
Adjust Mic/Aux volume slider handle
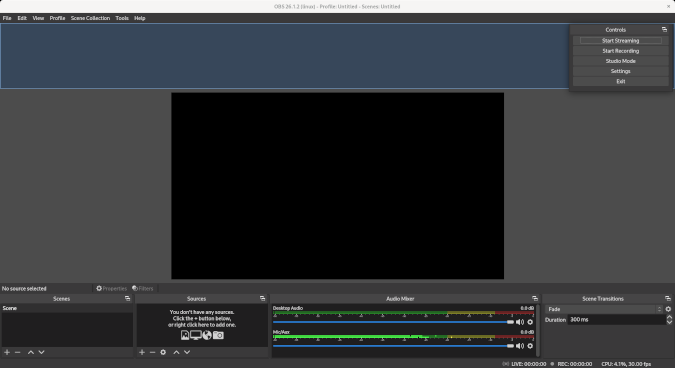point(510,346)
